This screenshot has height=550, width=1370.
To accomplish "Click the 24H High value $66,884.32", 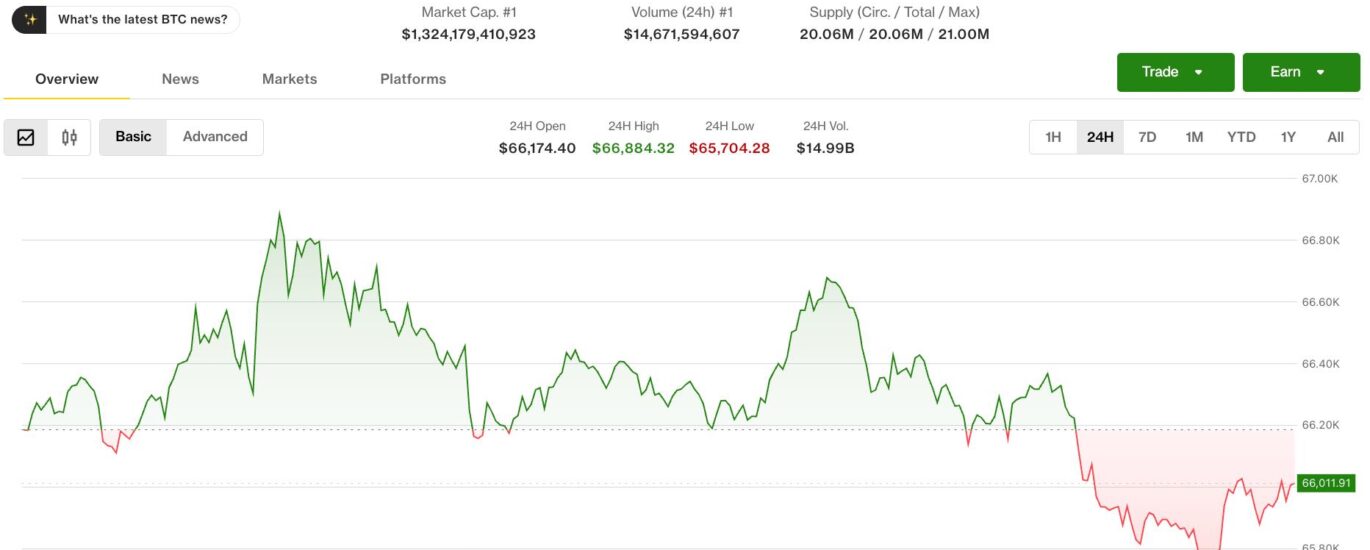I will tap(633, 148).
